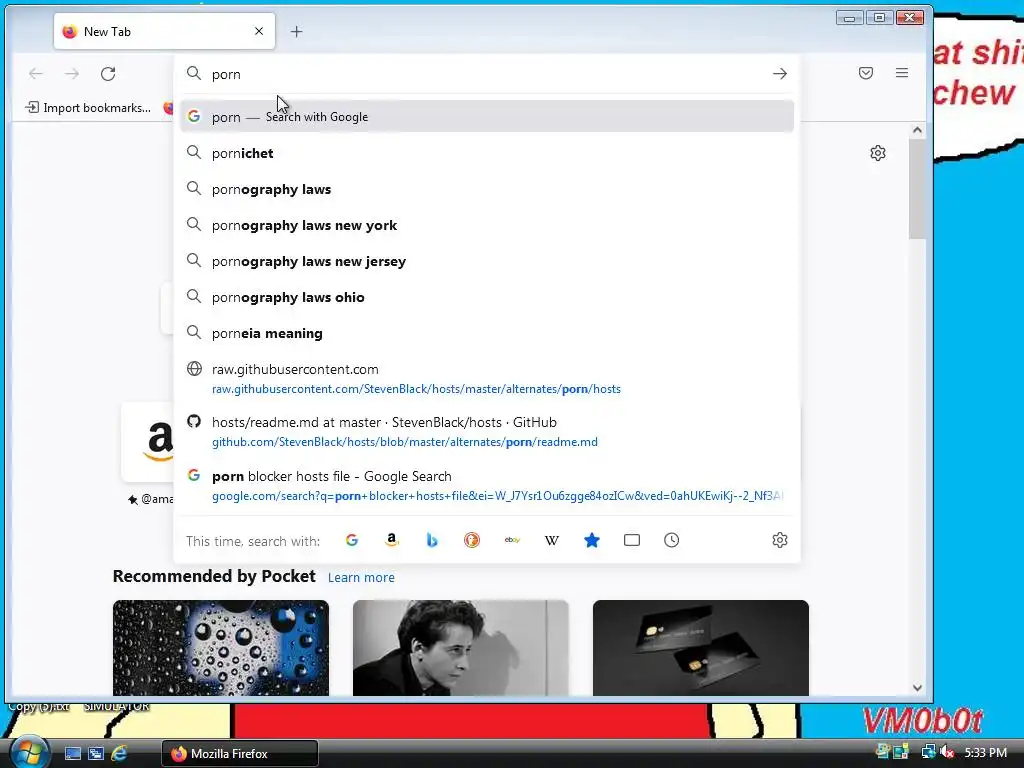This screenshot has width=1024, height=768.
Task: Select the Search with Google suggestion
Action: pyautogui.click(x=487, y=117)
